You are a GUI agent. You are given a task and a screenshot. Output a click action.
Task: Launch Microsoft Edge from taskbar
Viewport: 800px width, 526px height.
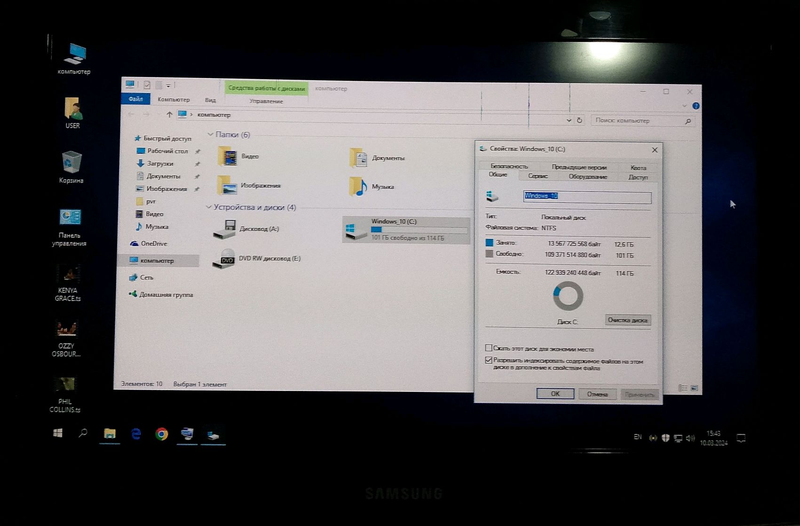pos(136,434)
